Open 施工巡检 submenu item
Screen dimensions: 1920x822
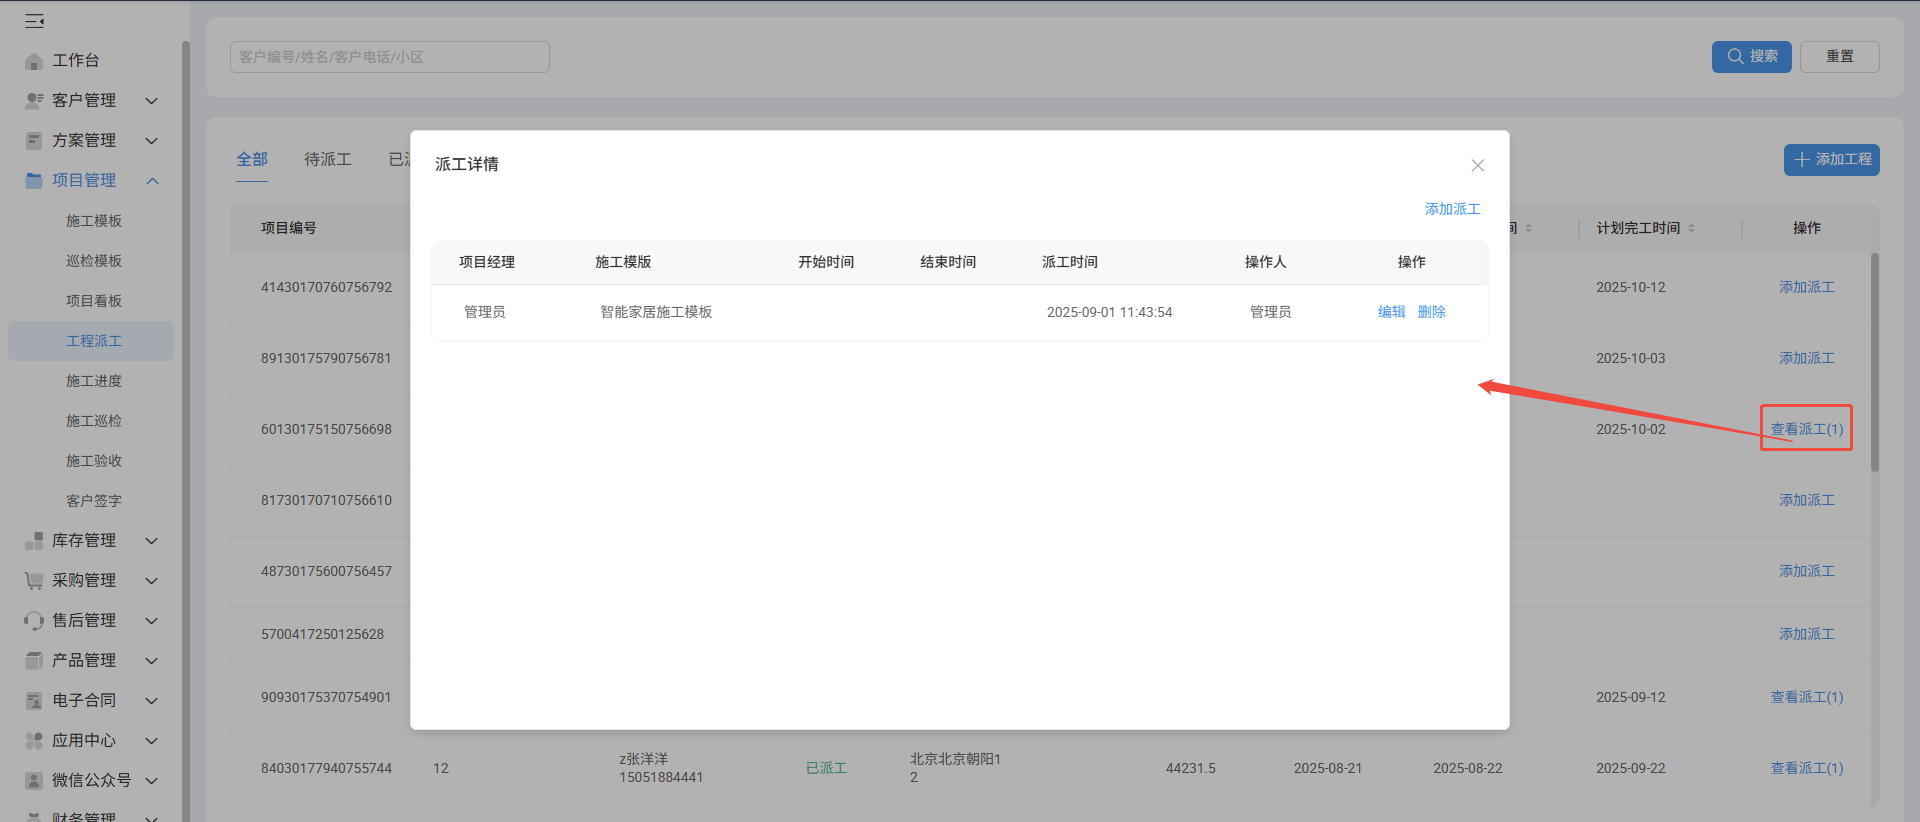click(94, 421)
